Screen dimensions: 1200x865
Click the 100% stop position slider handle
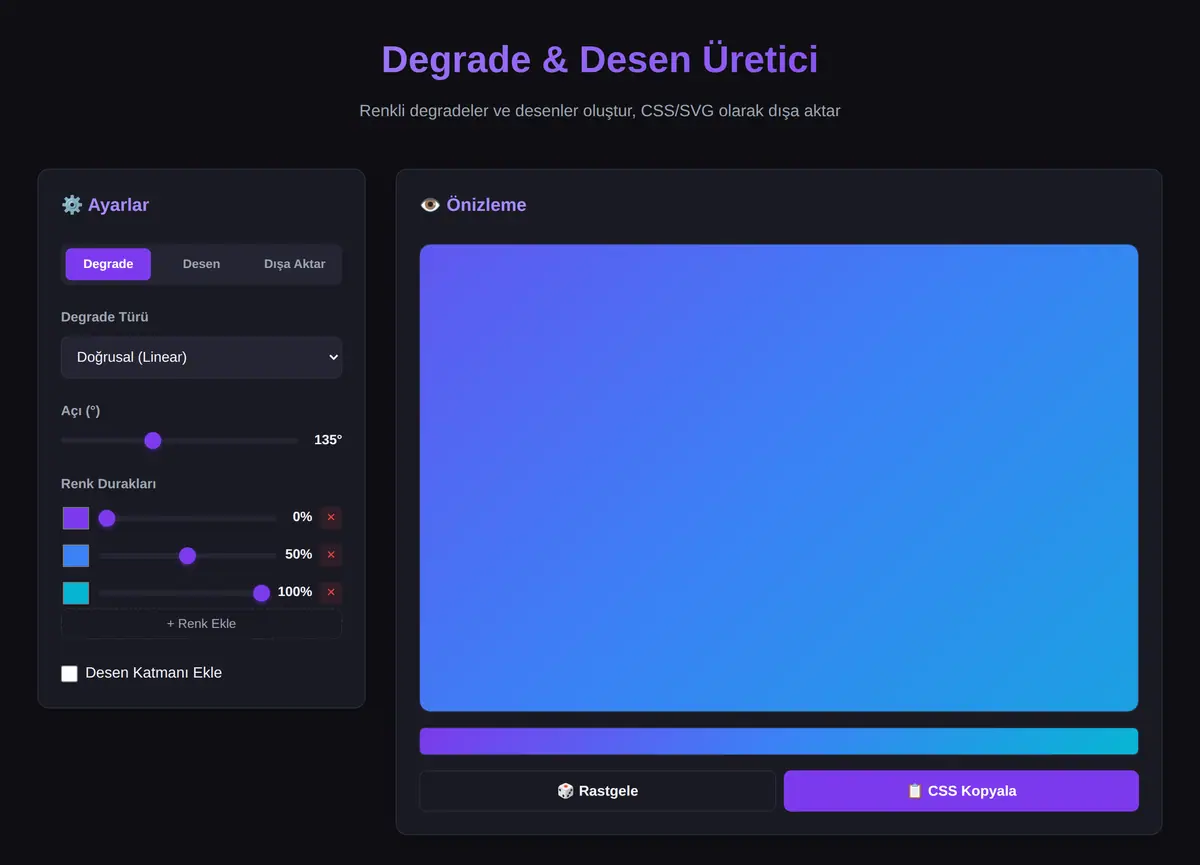[x=262, y=593]
